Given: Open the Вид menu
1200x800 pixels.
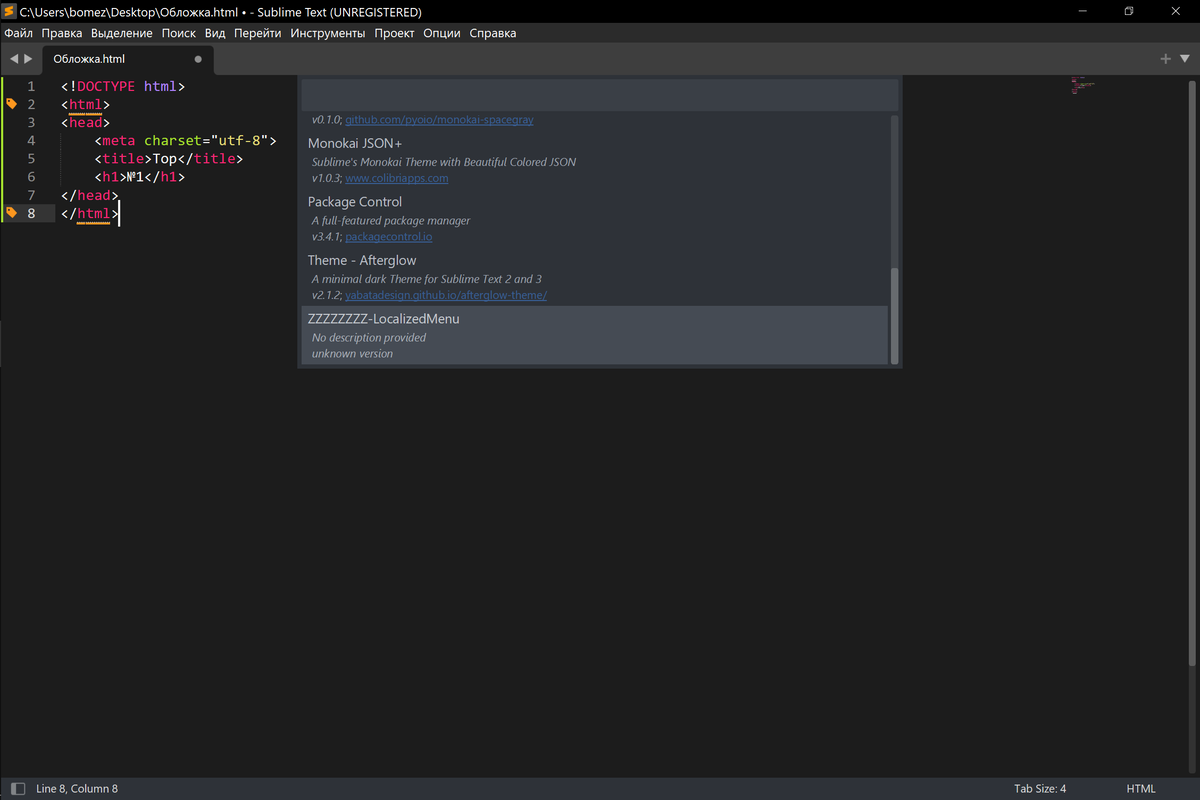Looking at the screenshot, I should click(215, 33).
